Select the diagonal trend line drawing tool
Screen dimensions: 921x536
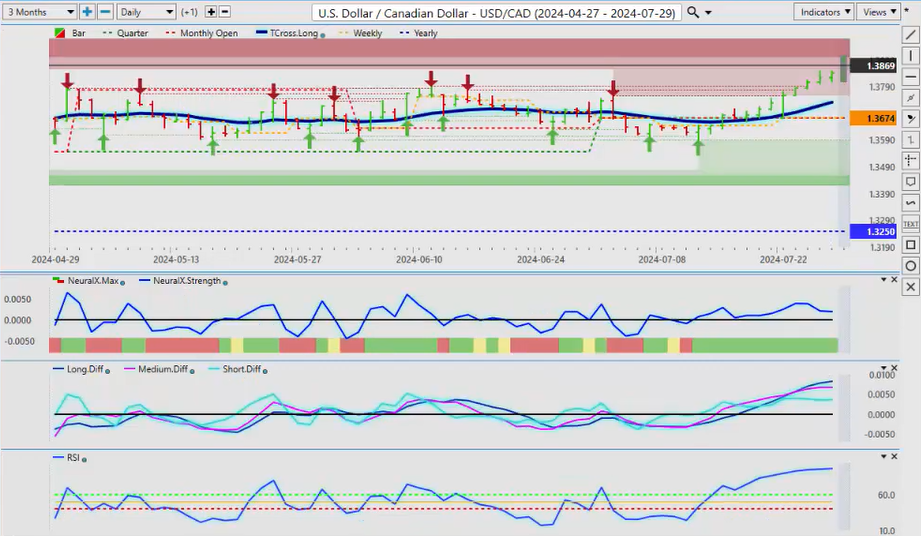[910, 35]
